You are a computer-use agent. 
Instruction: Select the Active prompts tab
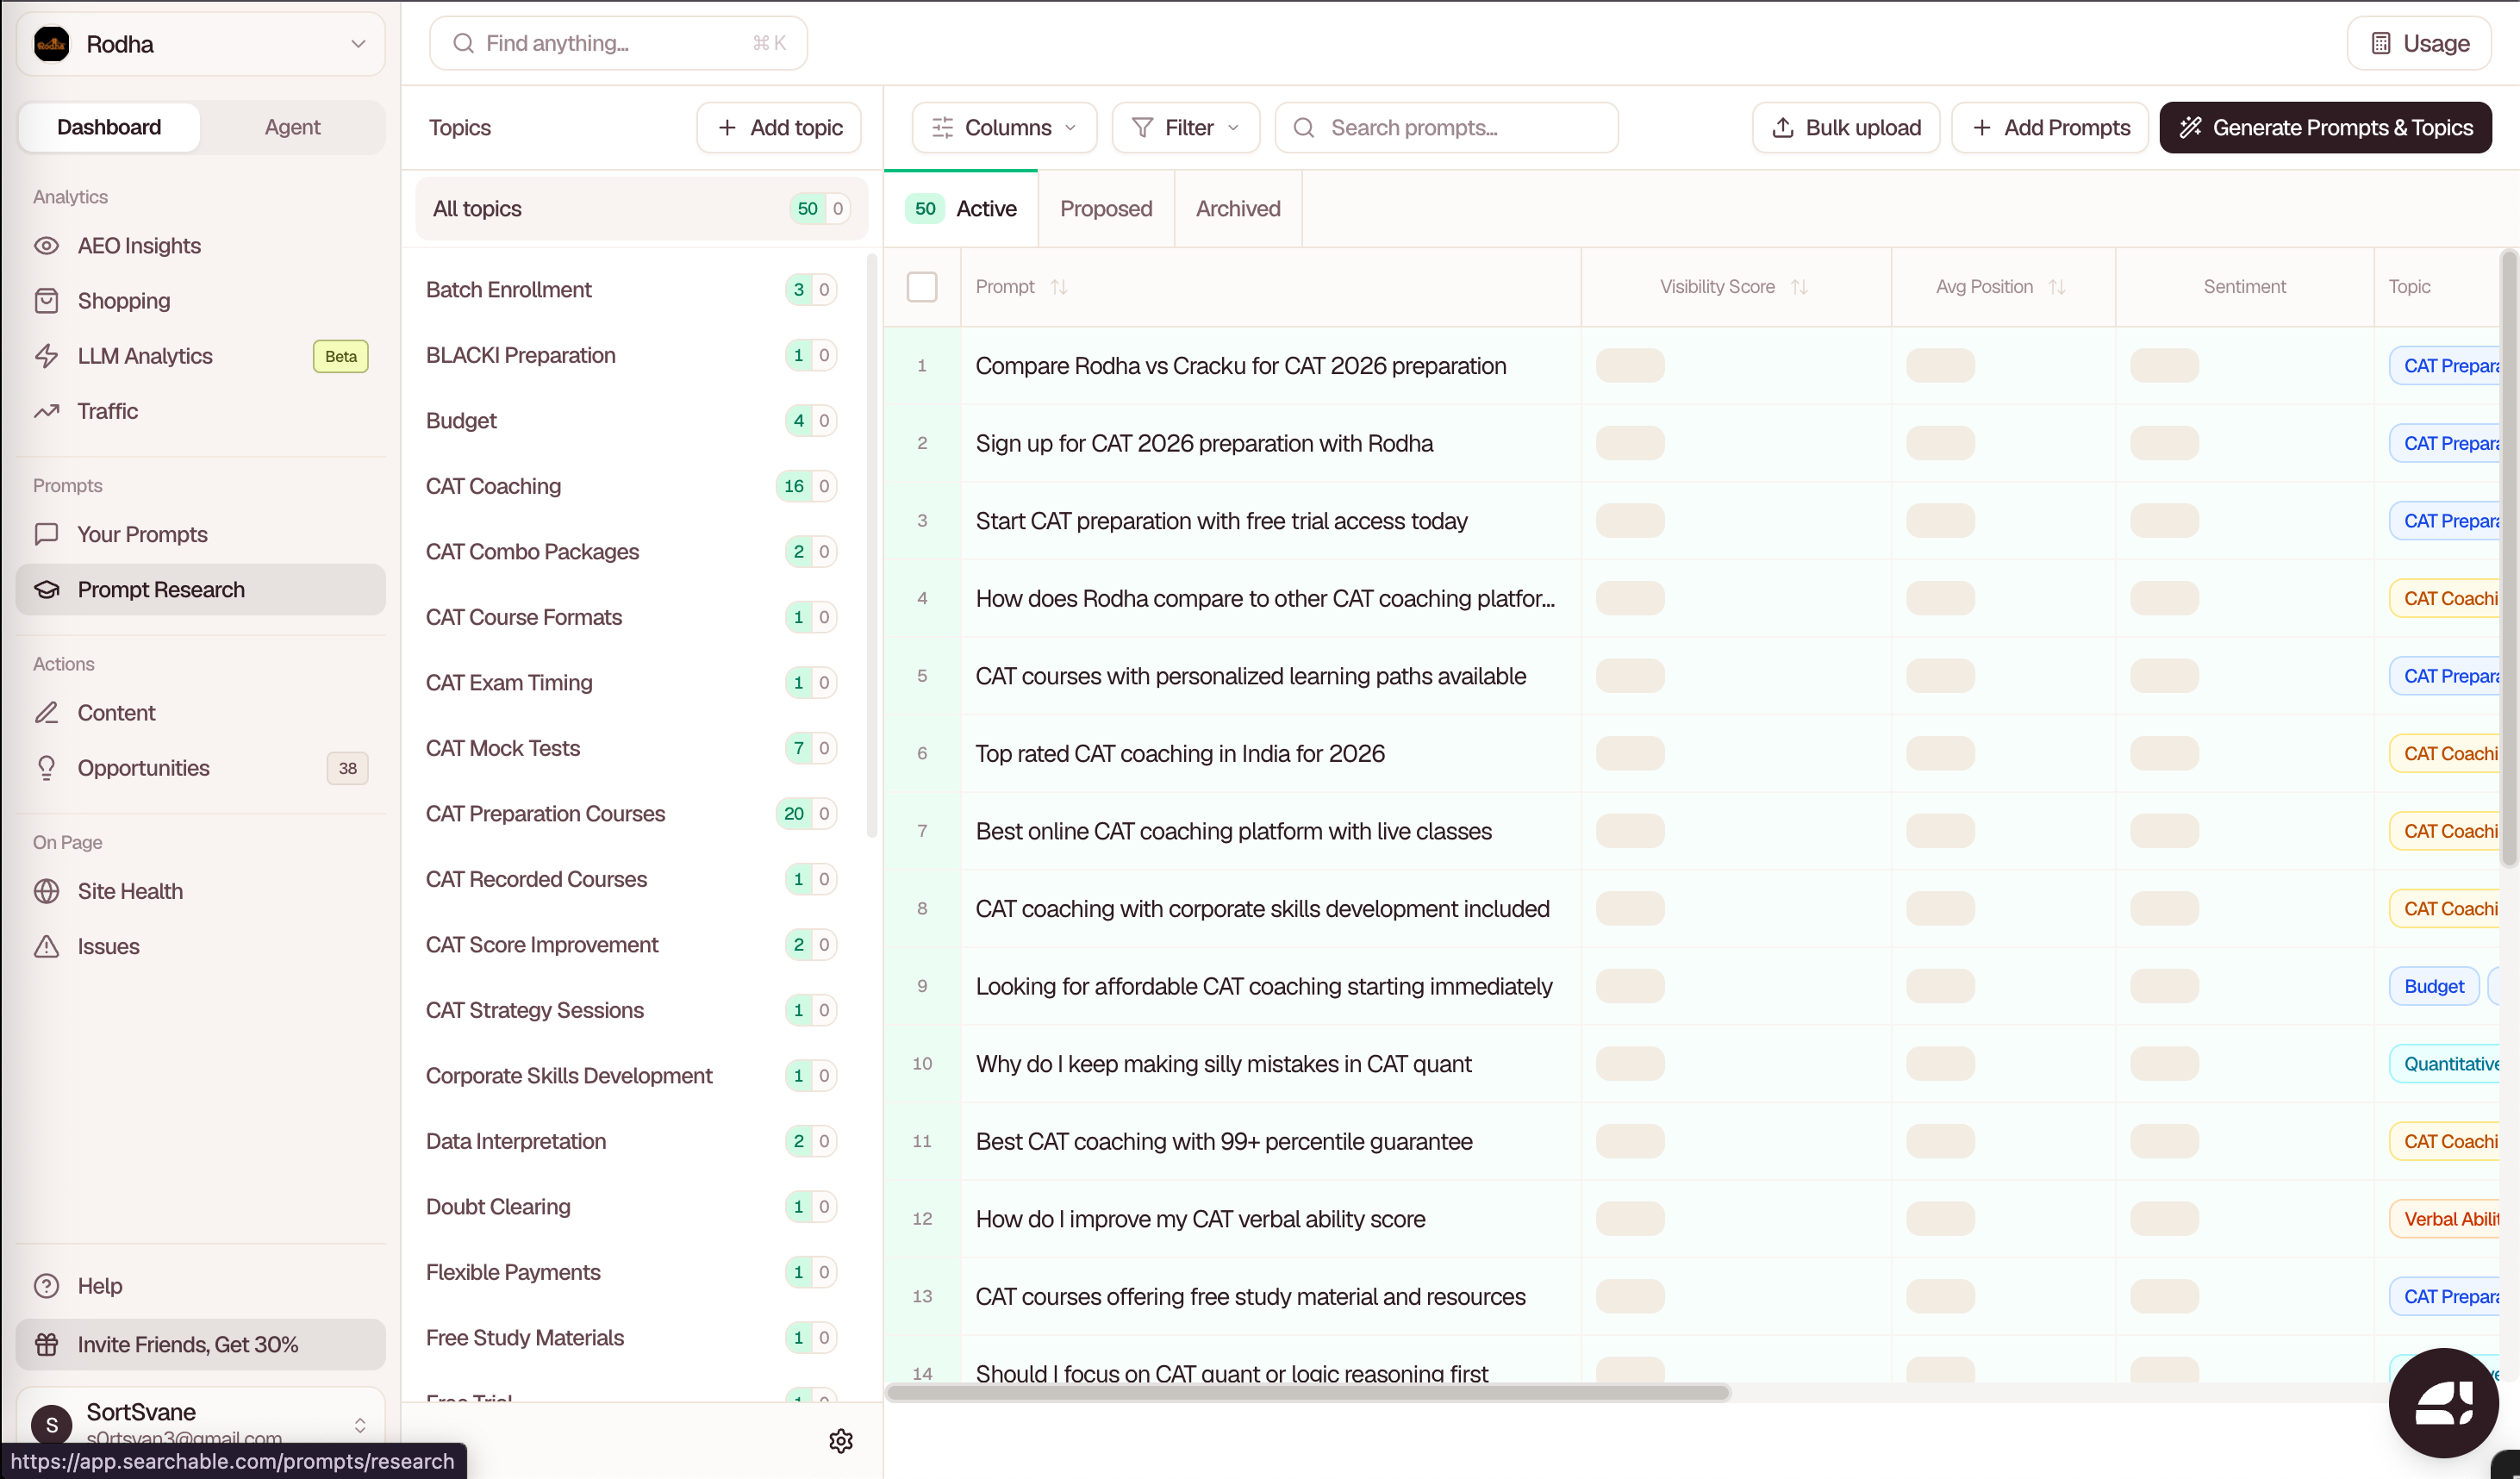click(962, 209)
